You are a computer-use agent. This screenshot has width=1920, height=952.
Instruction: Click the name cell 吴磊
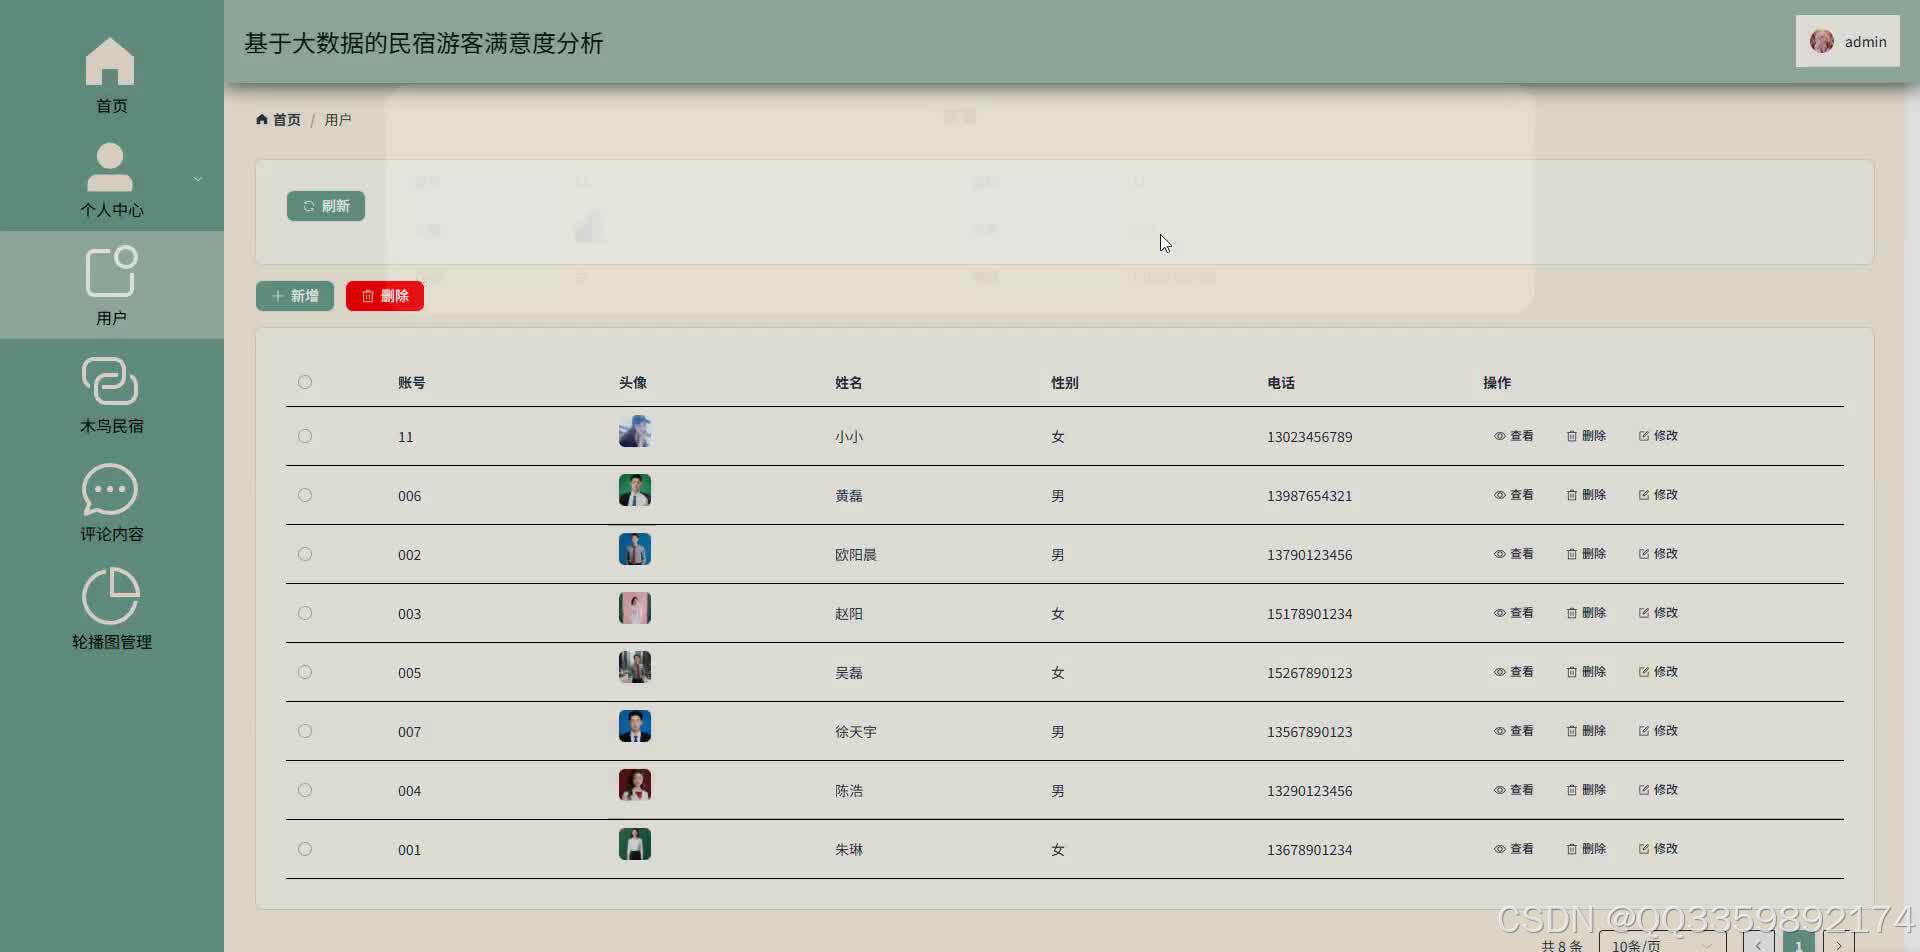coord(849,673)
